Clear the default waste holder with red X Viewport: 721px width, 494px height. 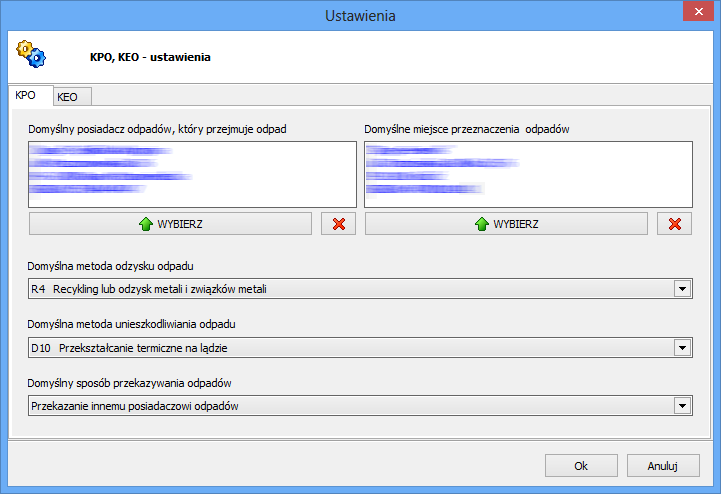click(338, 224)
